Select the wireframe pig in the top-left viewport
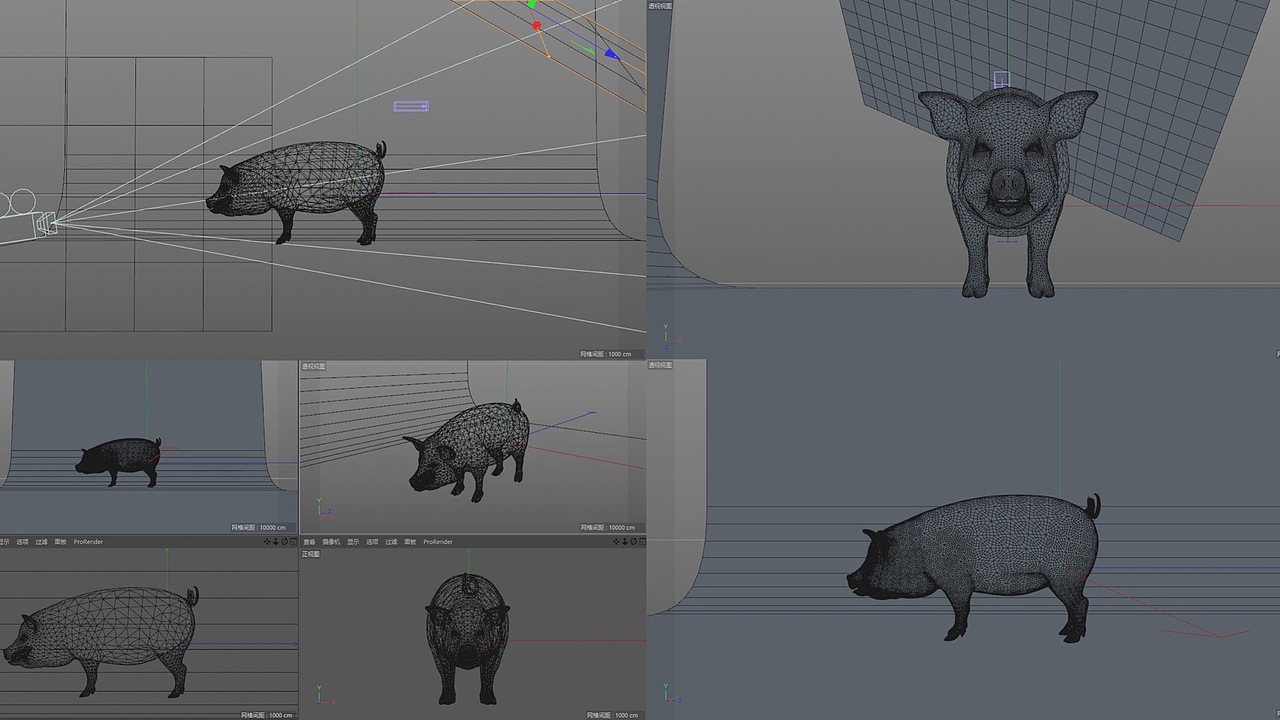 (298, 192)
